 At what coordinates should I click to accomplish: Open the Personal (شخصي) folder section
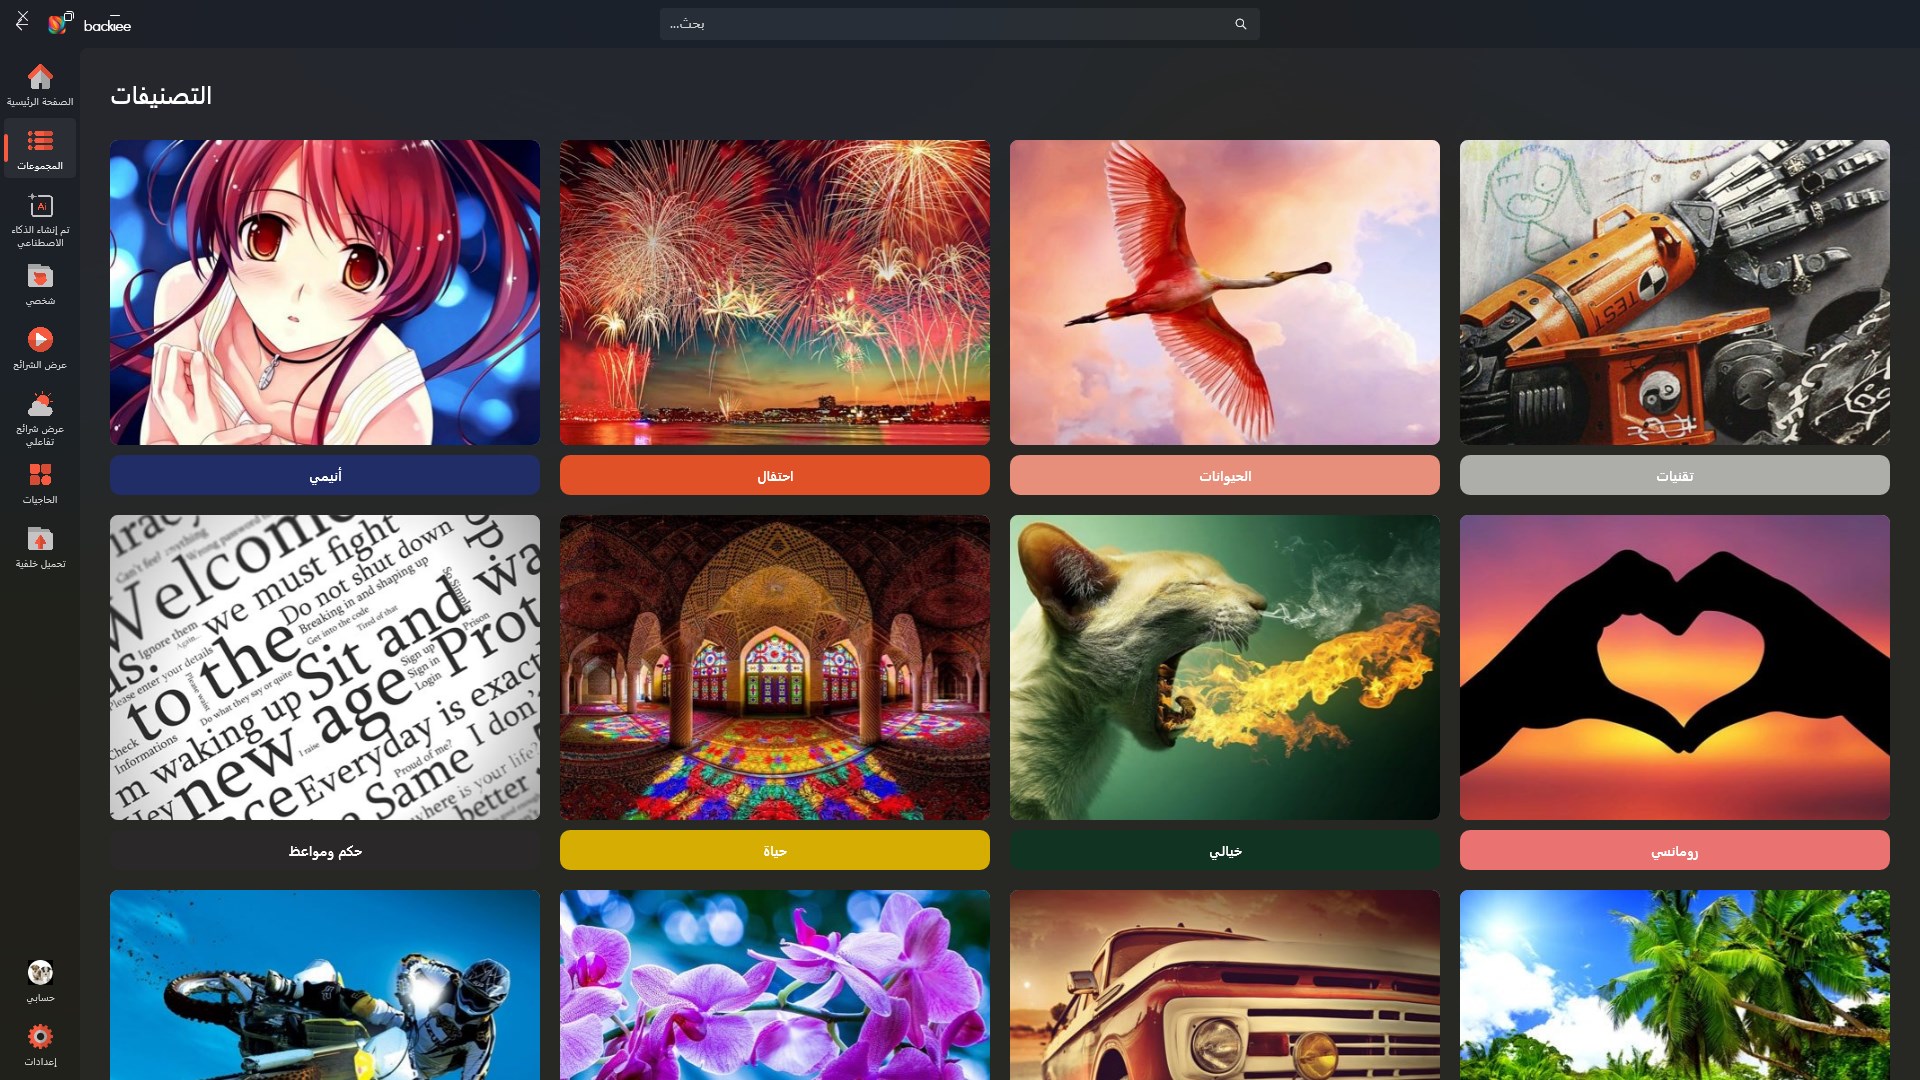pyautogui.click(x=40, y=284)
